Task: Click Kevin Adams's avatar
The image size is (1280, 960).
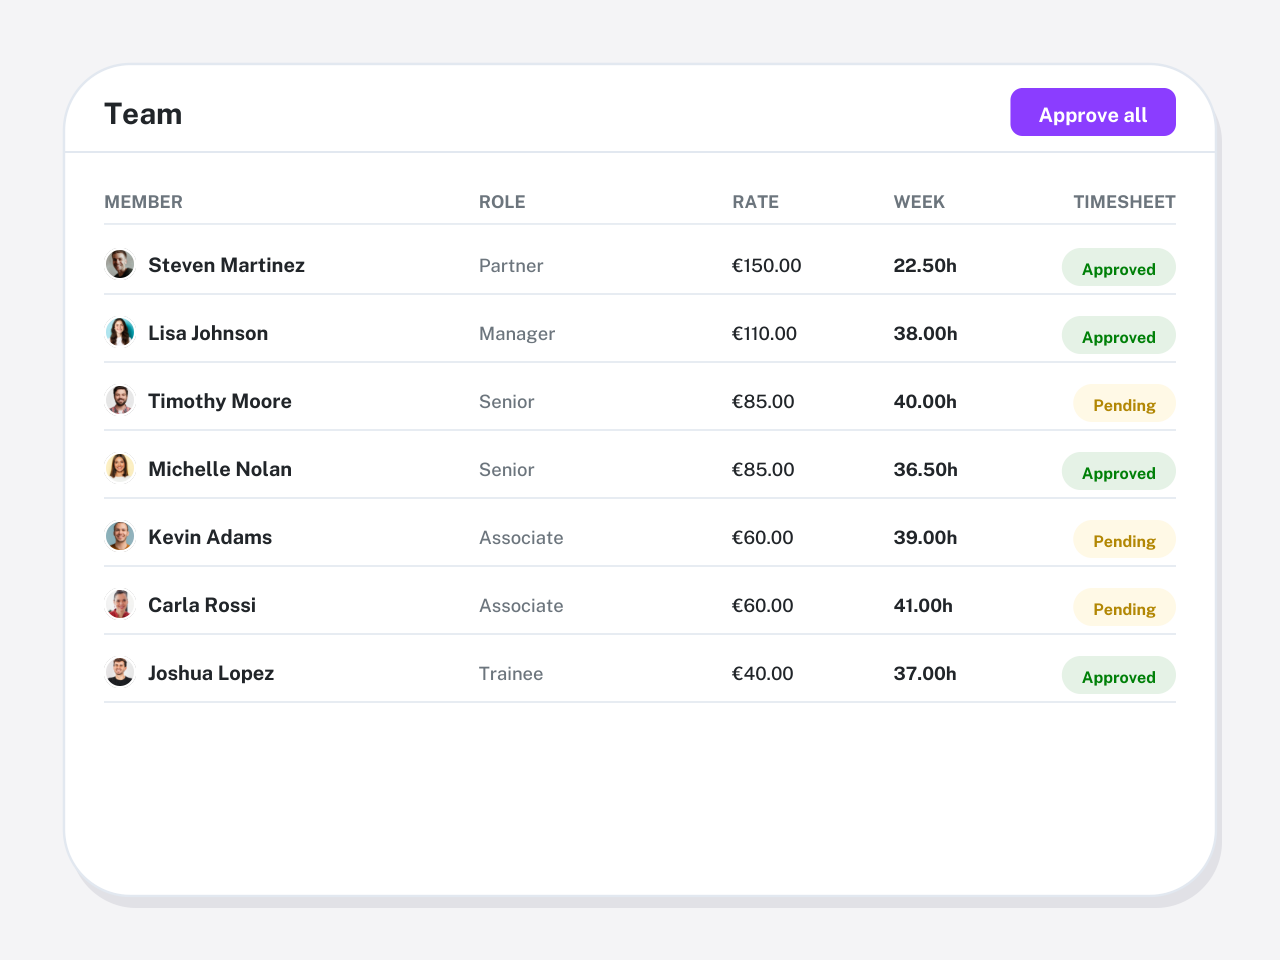Action: click(120, 536)
